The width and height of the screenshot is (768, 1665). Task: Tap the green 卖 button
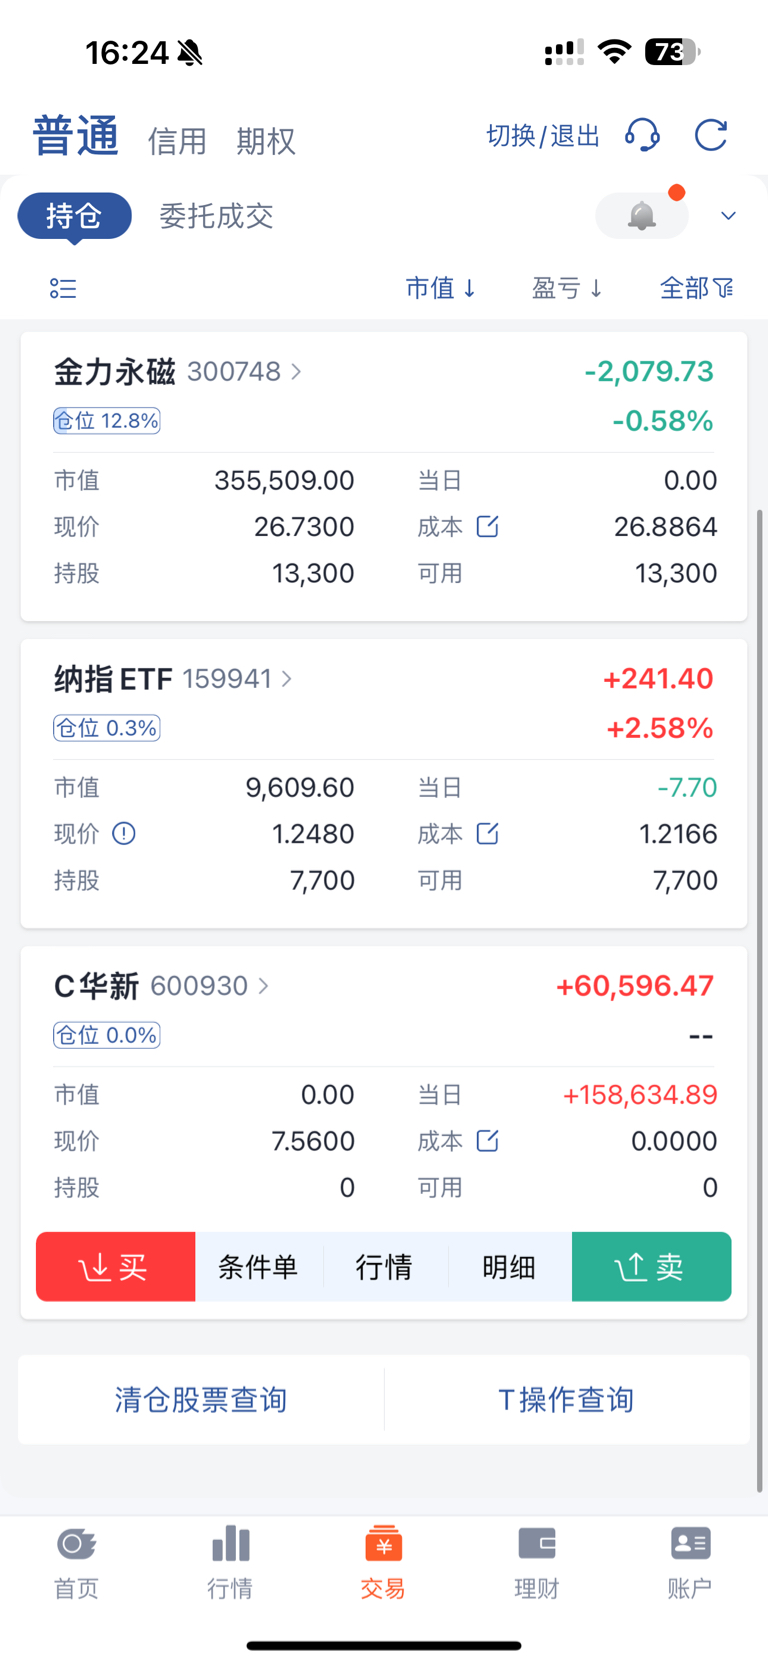651,1267
